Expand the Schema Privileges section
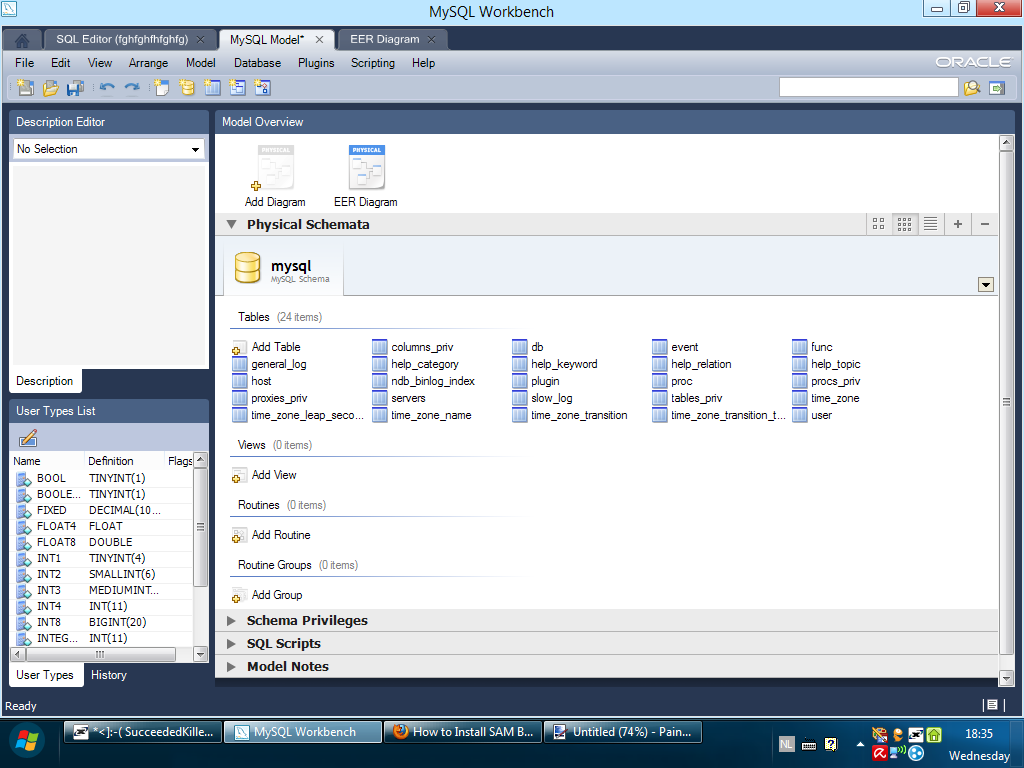The height and width of the screenshot is (768, 1024). click(x=231, y=620)
